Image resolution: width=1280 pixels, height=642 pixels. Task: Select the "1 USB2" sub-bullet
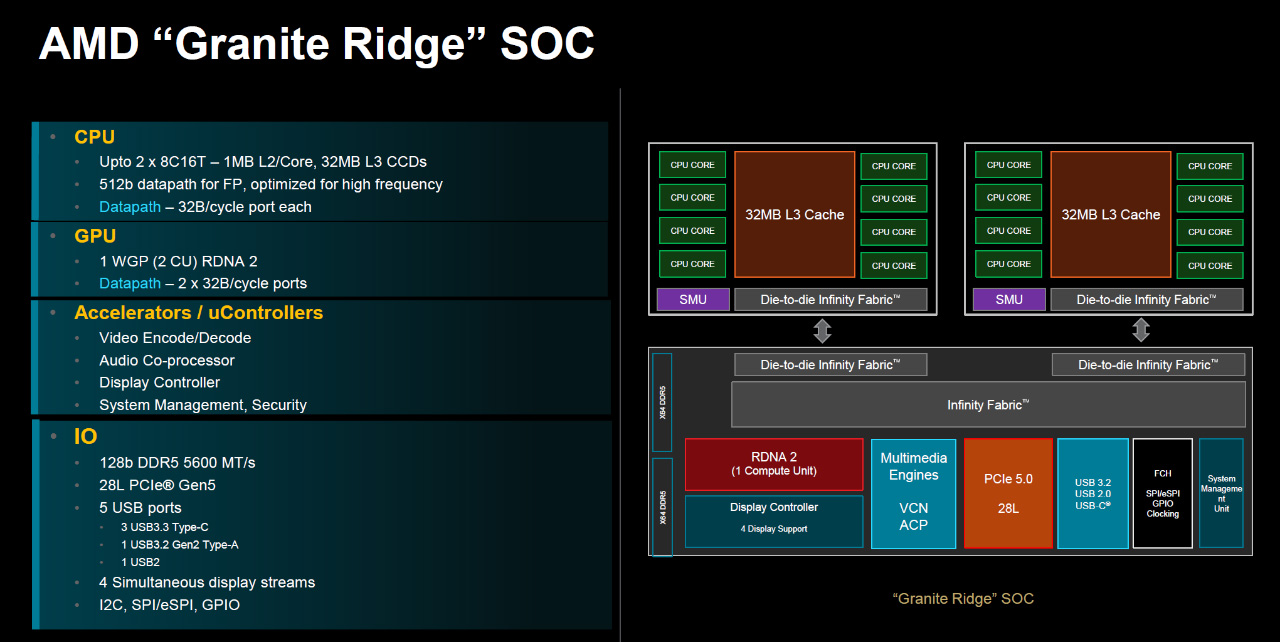coord(141,562)
